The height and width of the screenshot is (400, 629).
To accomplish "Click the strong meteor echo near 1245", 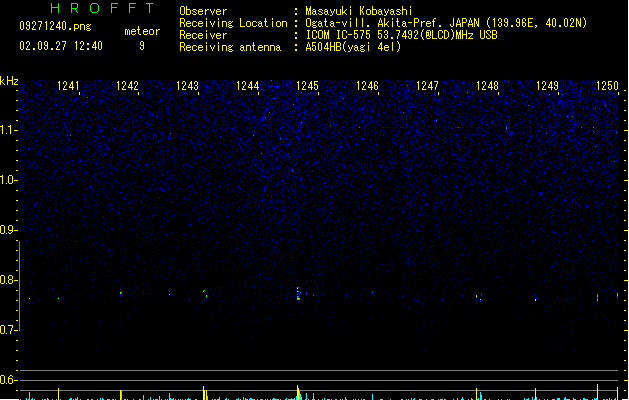I will coord(298,294).
